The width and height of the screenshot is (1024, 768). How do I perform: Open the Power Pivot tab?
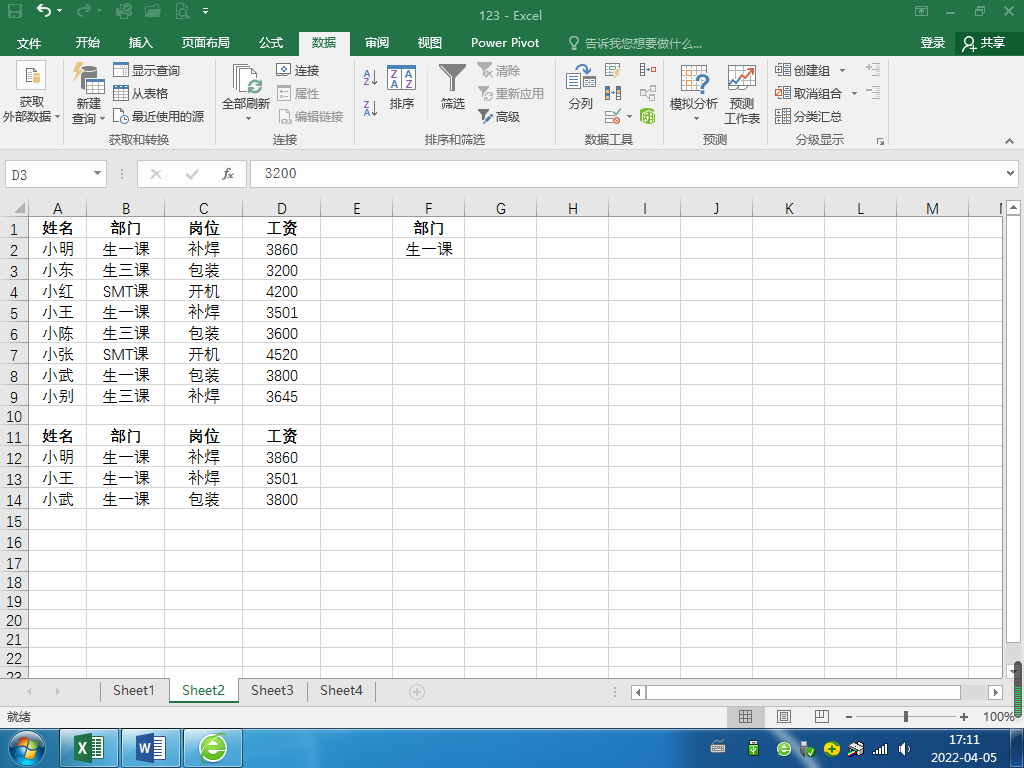point(505,43)
